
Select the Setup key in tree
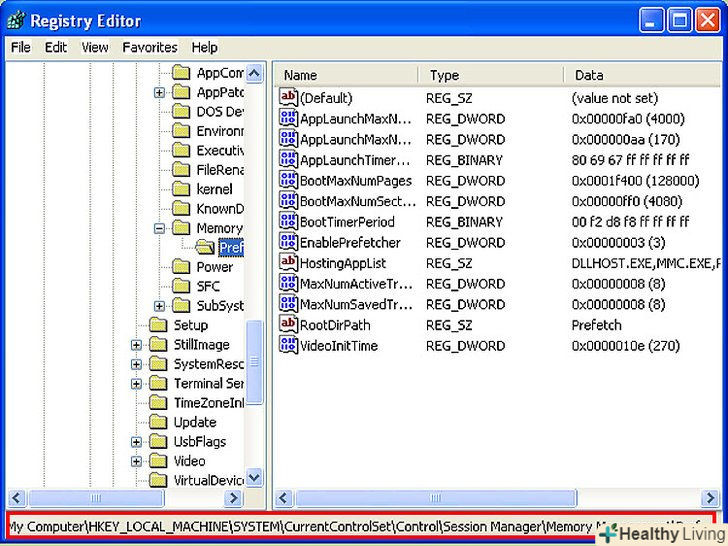[x=190, y=325]
